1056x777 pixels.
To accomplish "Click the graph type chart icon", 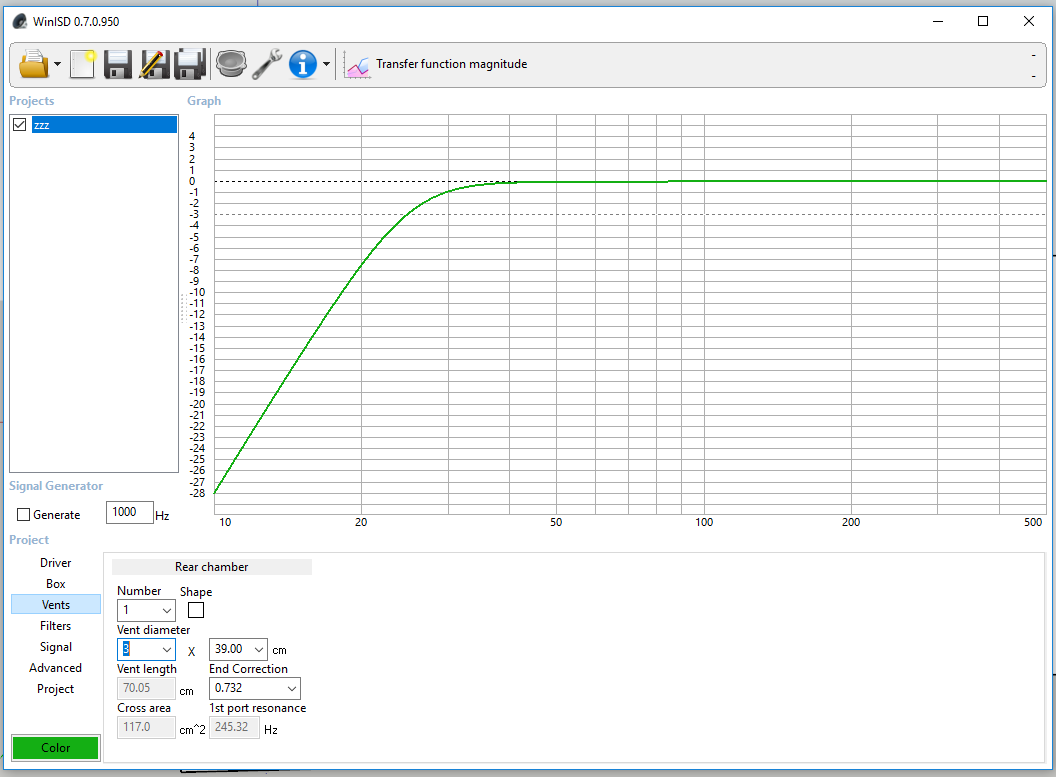I will pyautogui.click(x=357, y=65).
